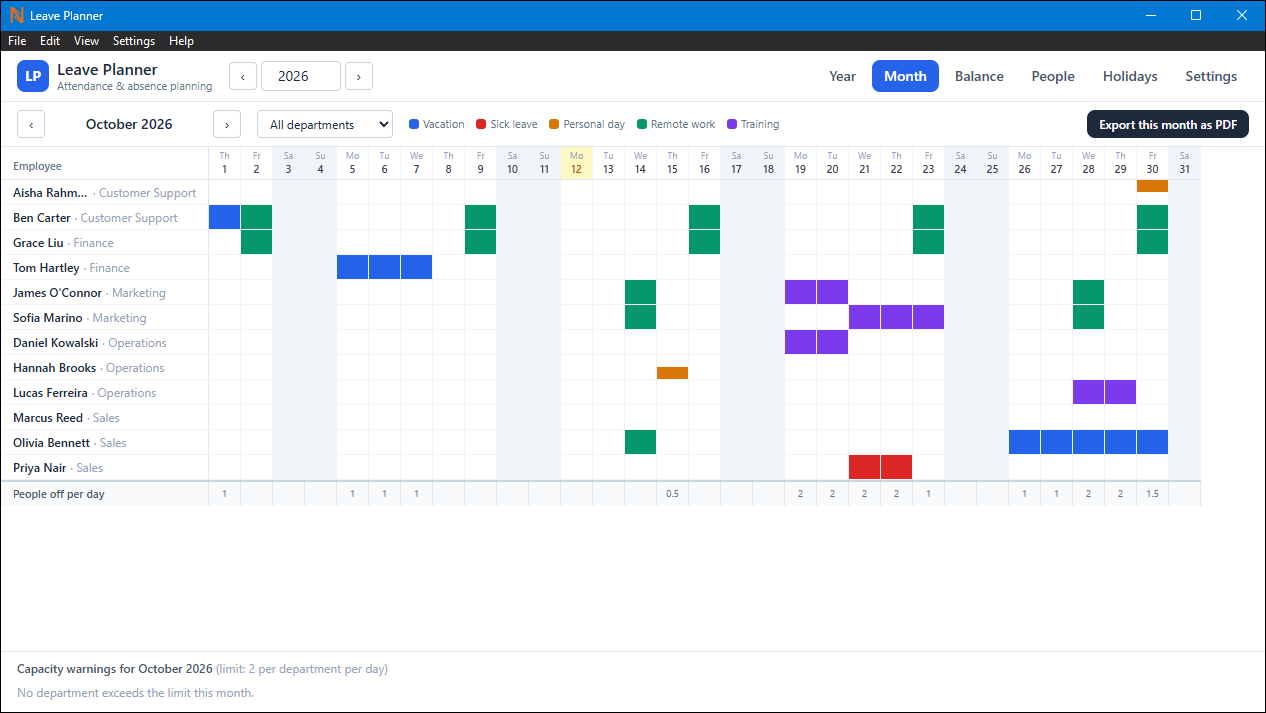Screen dimensions: 1266x713
Task: Click the purple Training legend swatch
Action: 732,124
